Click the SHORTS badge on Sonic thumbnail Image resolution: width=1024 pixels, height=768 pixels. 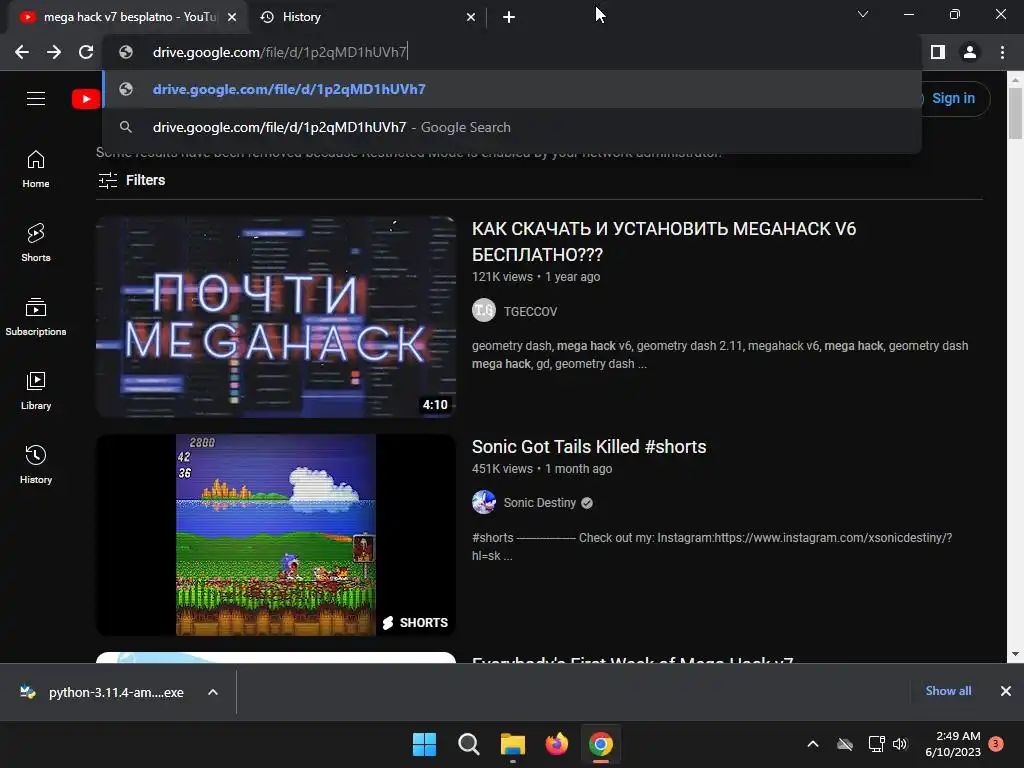(415, 622)
